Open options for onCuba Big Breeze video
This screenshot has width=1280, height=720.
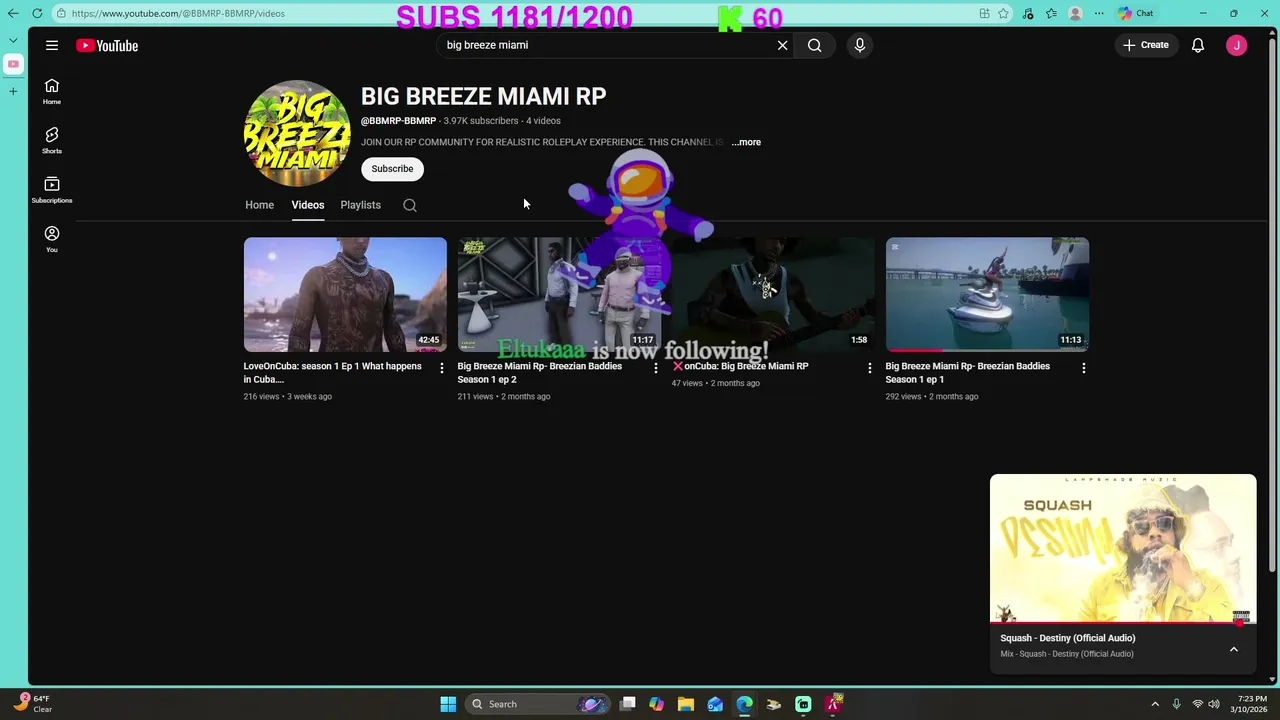(x=869, y=368)
